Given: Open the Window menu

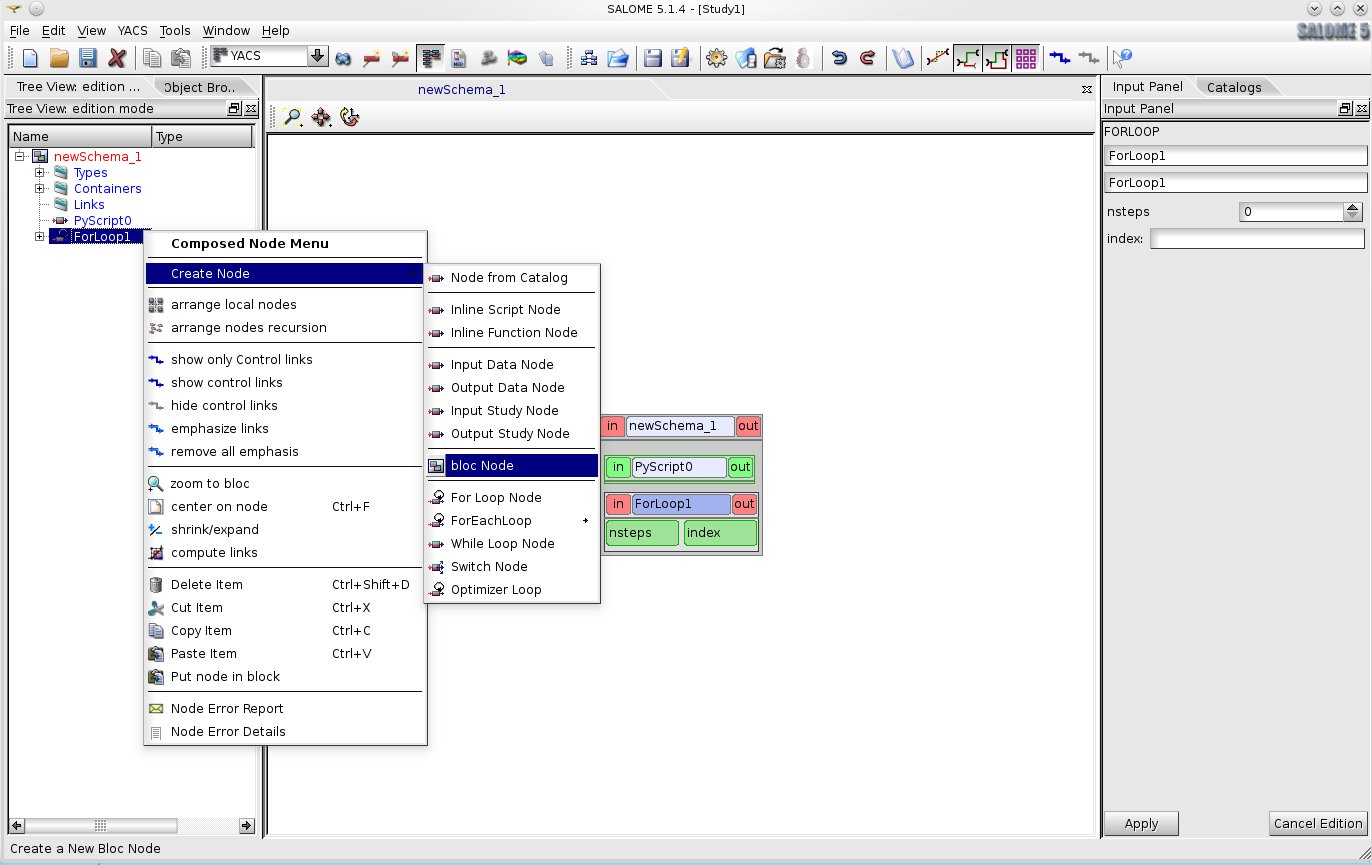Looking at the screenshot, I should (226, 30).
